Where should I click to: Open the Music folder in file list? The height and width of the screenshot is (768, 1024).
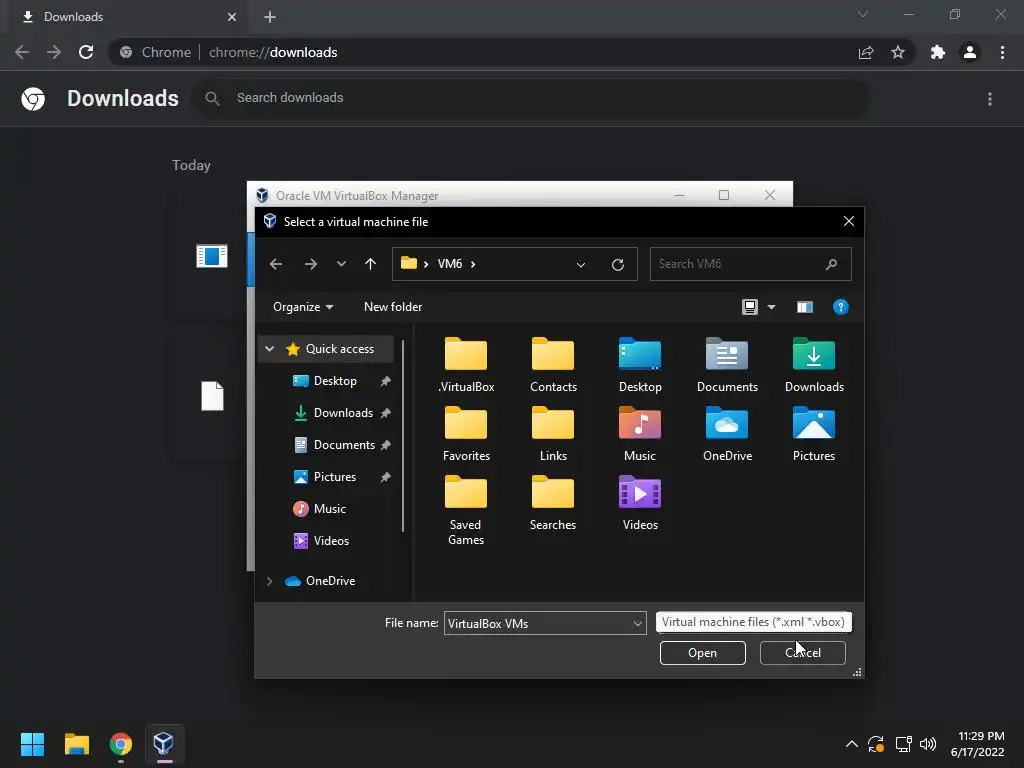coord(640,434)
